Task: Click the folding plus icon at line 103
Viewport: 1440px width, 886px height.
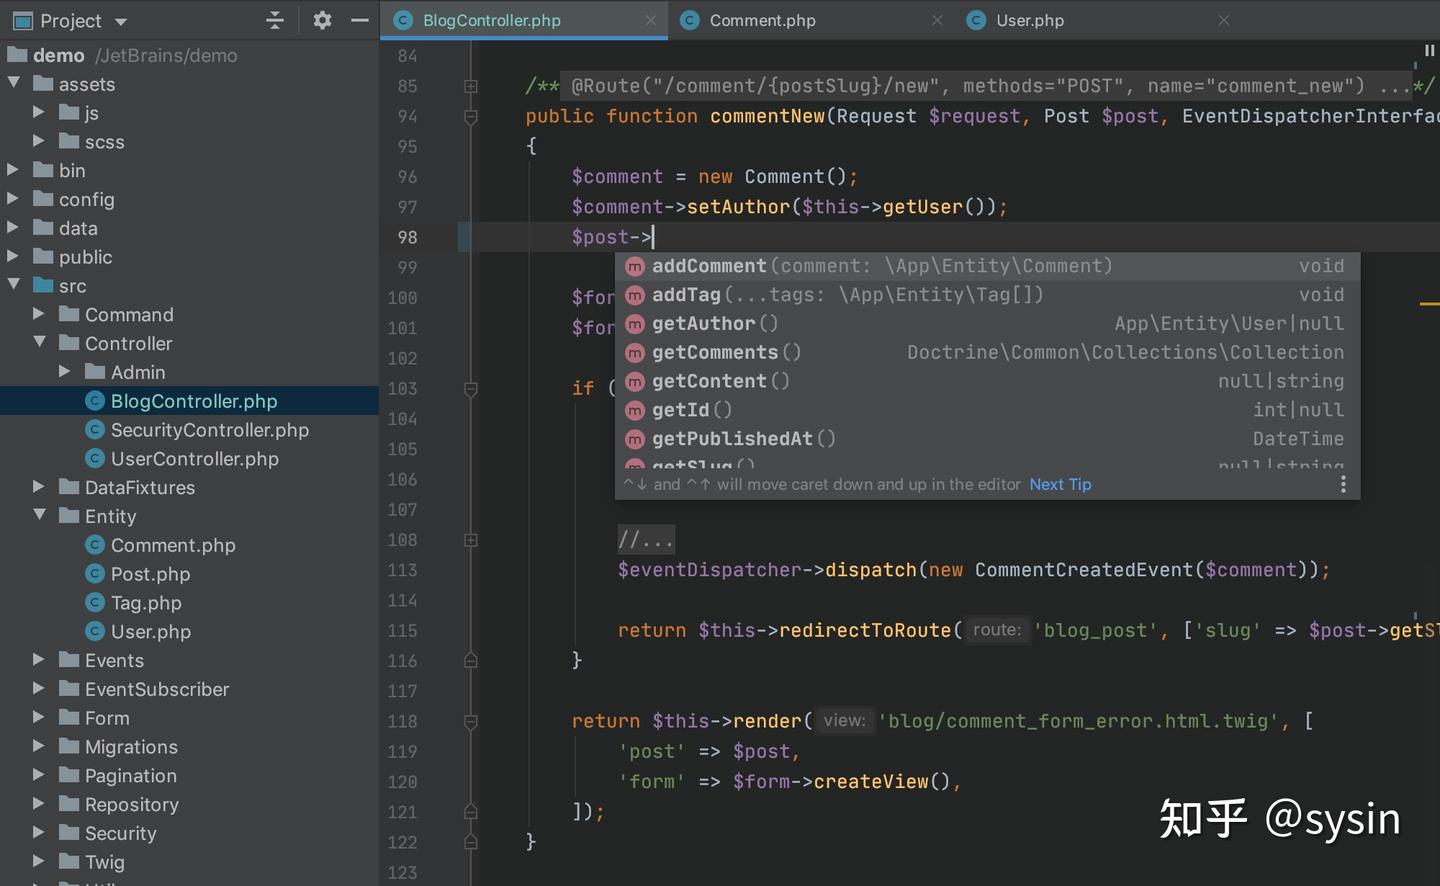Action: (x=470, y=389)
